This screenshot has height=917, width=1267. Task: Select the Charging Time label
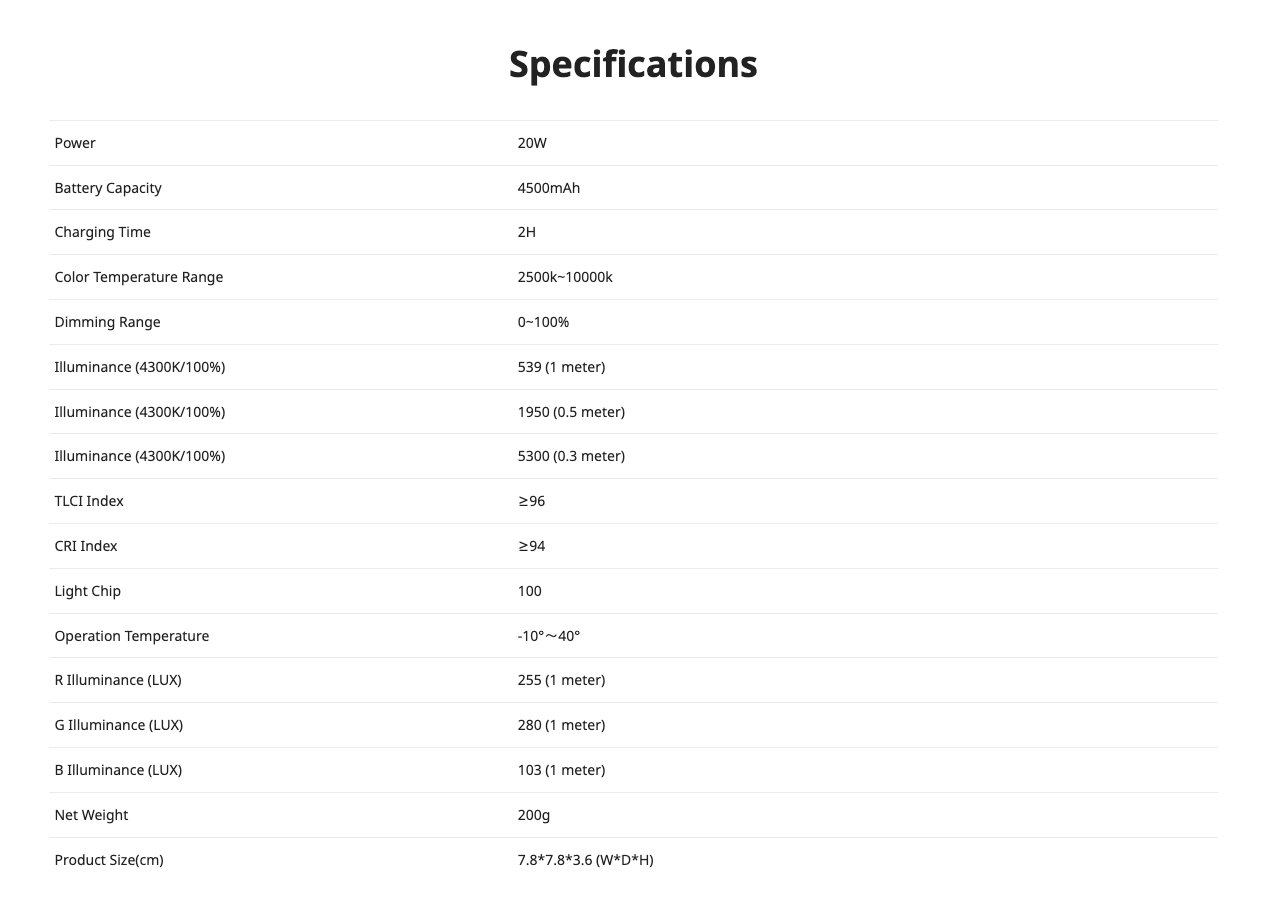pyautogui.click(x=103, y=232)
